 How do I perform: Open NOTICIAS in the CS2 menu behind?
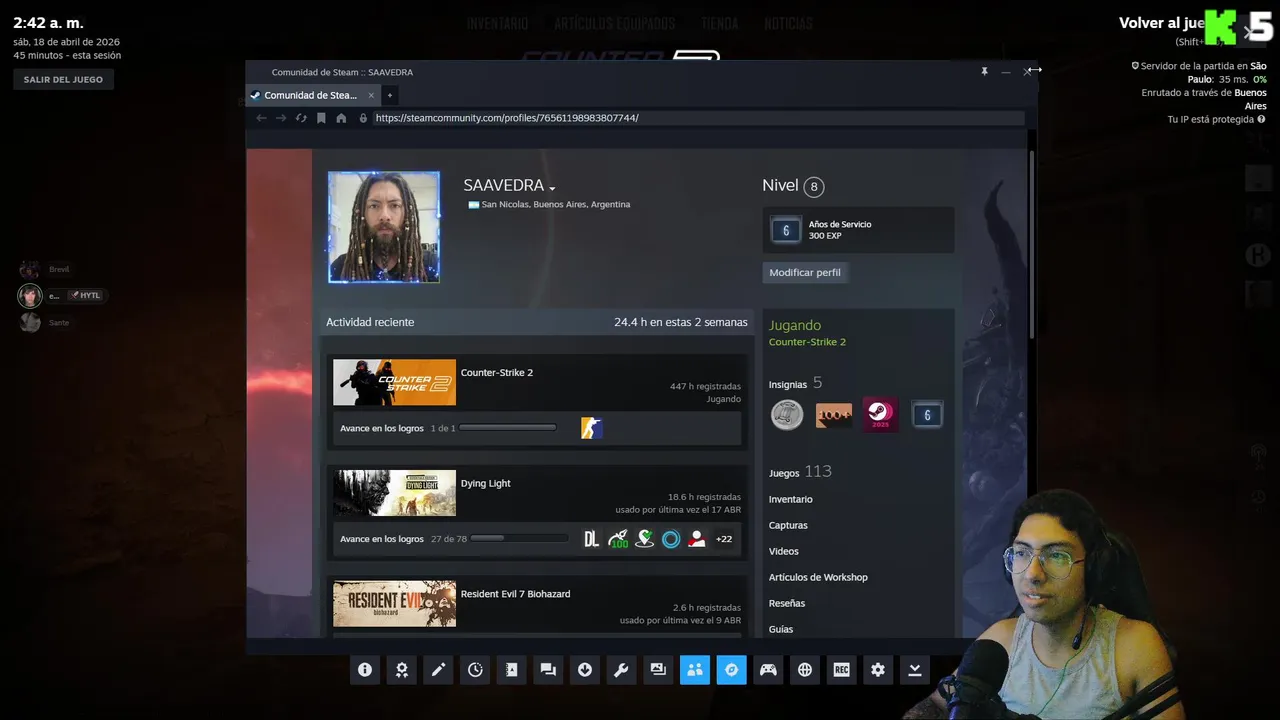(788, 23)
